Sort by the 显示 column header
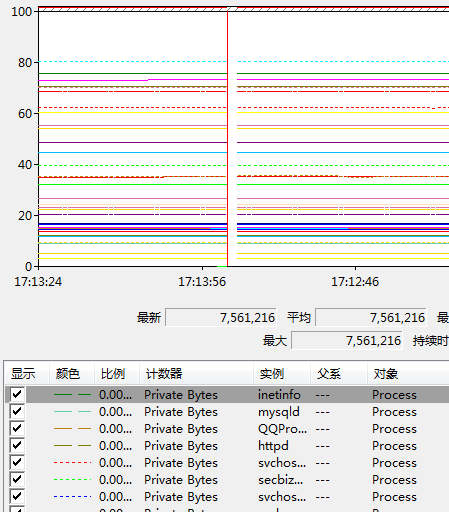Viewport: 449px width, 512px height. (27, 373)
